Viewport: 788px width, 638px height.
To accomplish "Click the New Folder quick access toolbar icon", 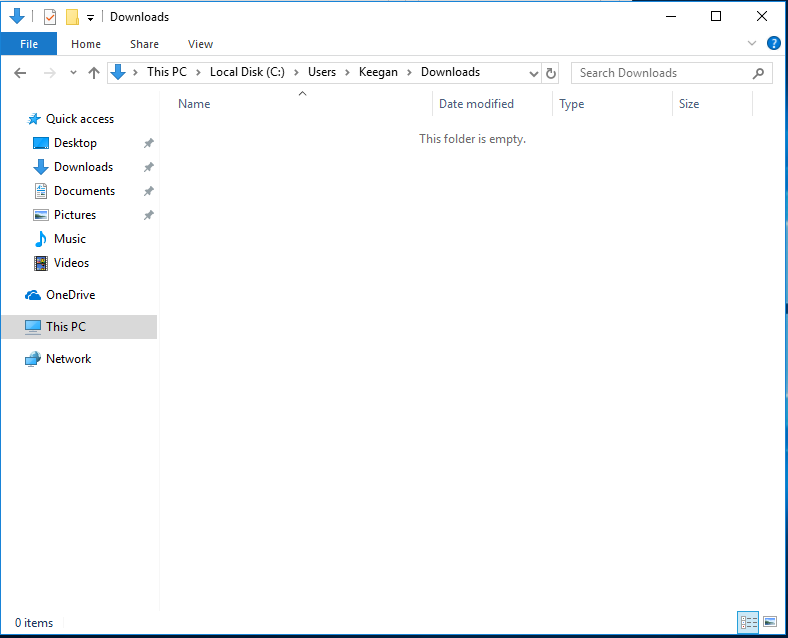I will (72, 17).
